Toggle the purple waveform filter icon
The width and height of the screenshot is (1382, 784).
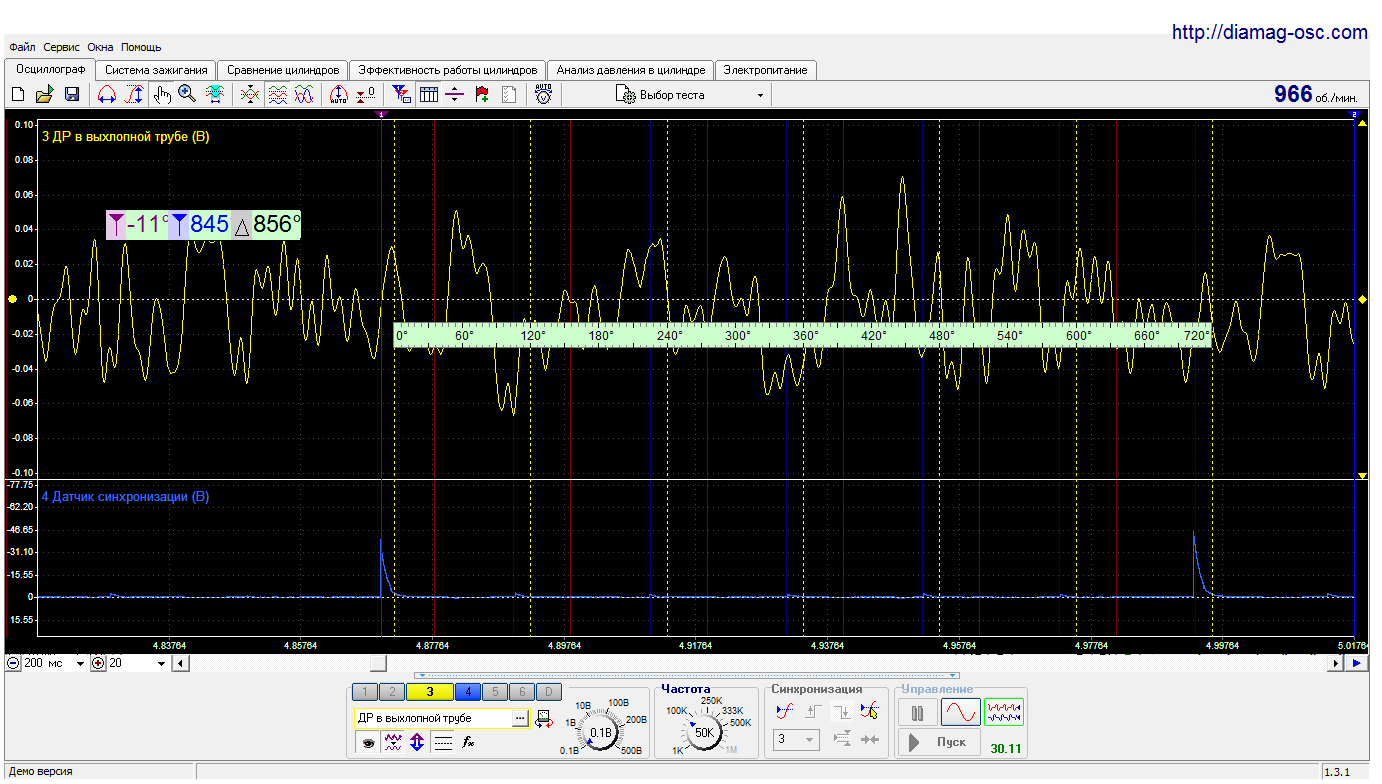coord(393,743)
